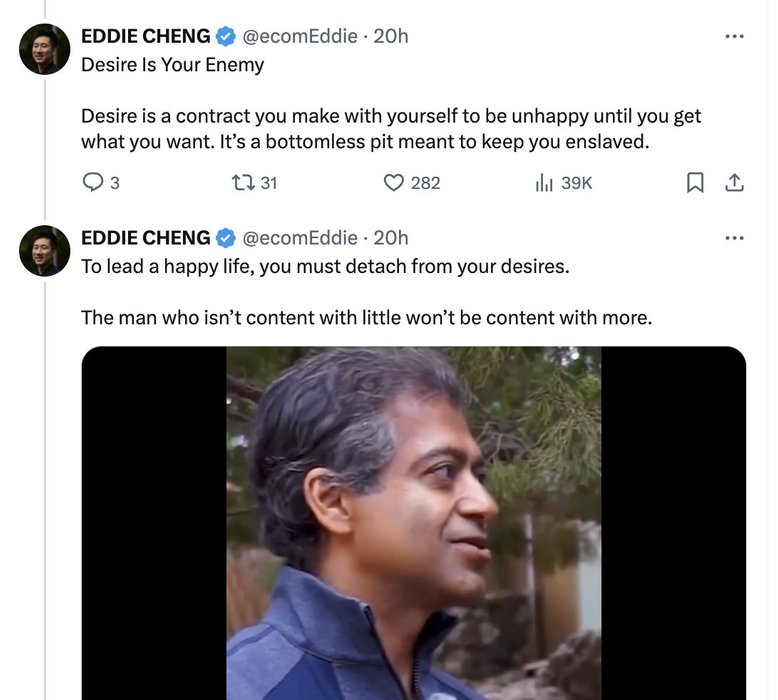778x700 pixels.
Task: Play the embedded video in second tweet
Action: (413, 523)
